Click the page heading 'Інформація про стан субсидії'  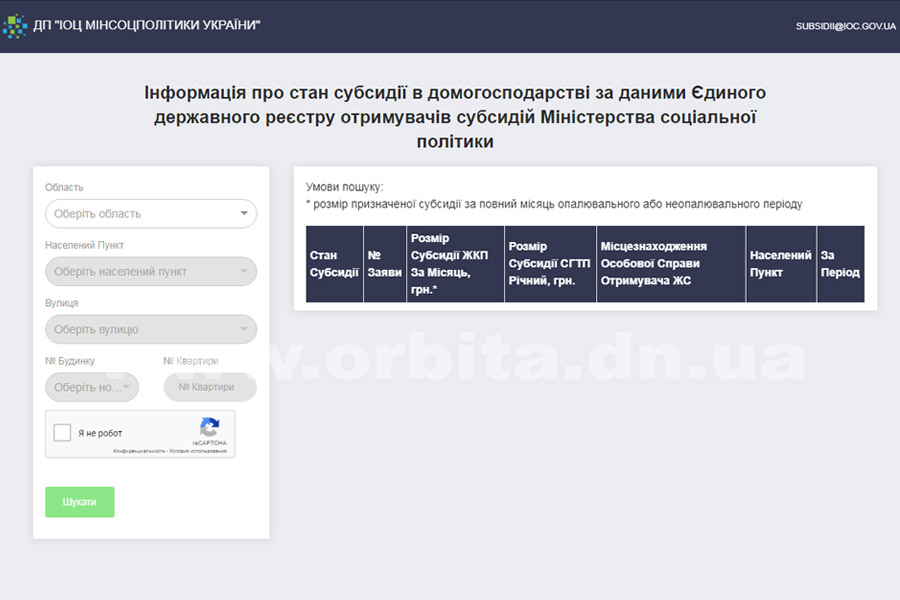[455, 117]
